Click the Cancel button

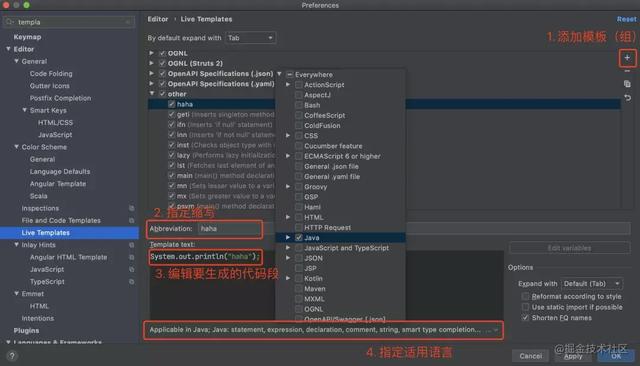click(530, 356)
